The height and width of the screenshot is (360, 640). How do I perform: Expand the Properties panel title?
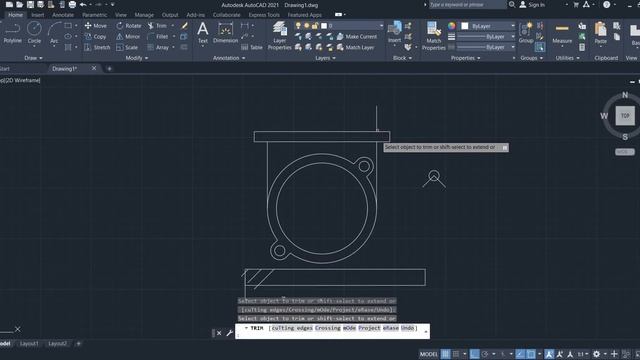pyautogui.click(x=465, y=58)
